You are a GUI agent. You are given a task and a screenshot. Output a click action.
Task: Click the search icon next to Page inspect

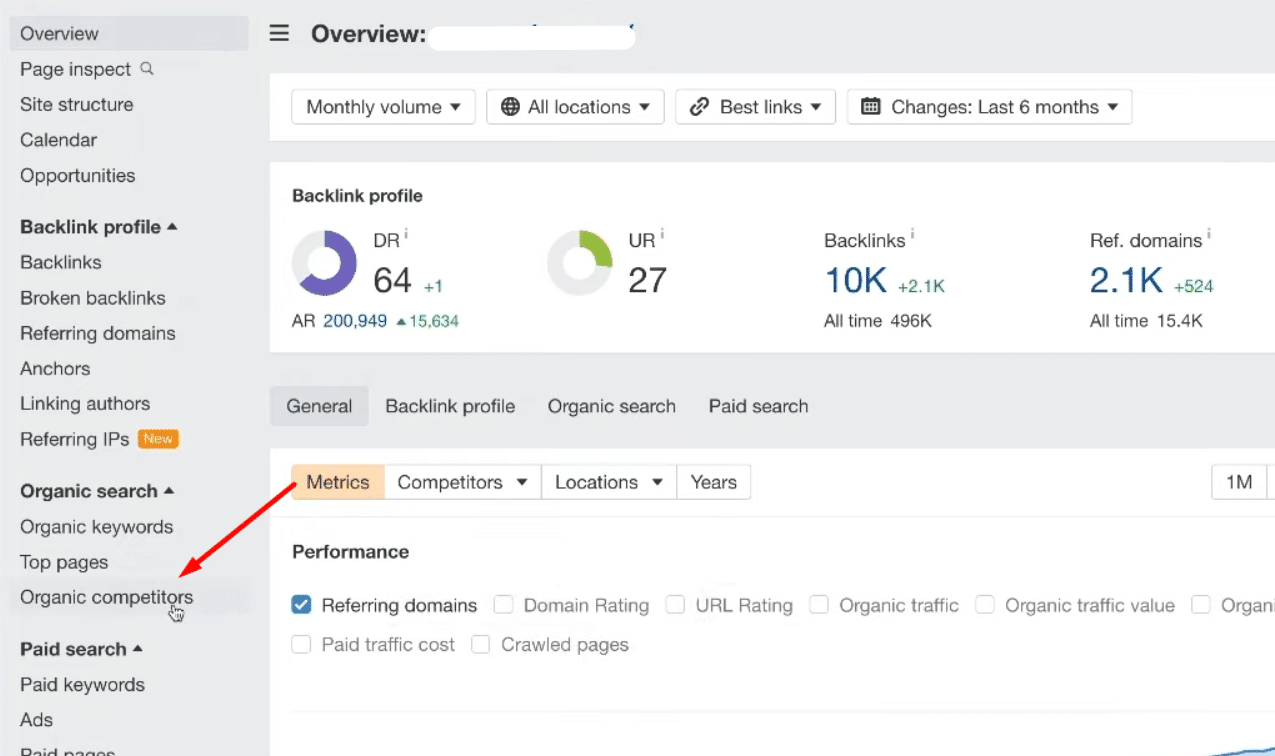[x=147, y=69]
